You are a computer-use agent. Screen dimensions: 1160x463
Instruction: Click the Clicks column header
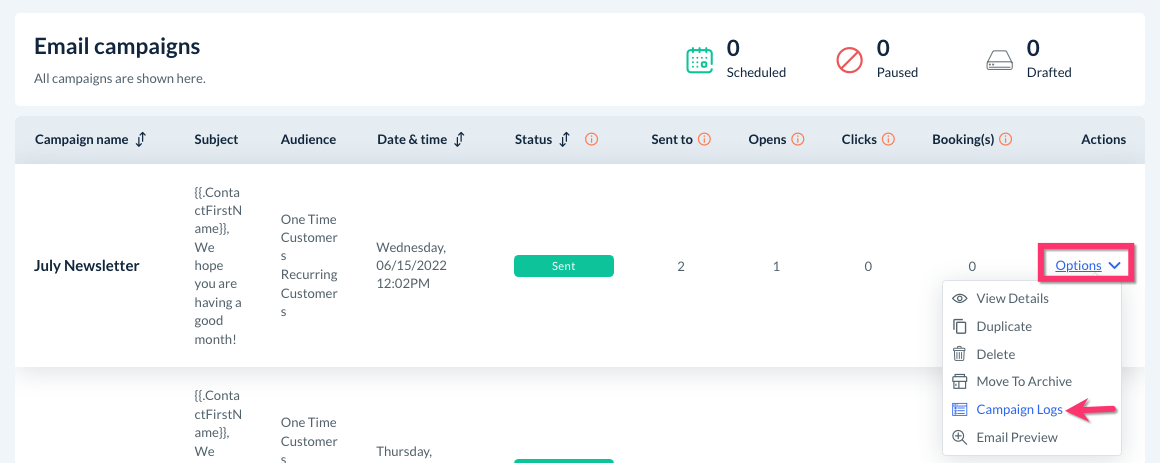(859, 139)
